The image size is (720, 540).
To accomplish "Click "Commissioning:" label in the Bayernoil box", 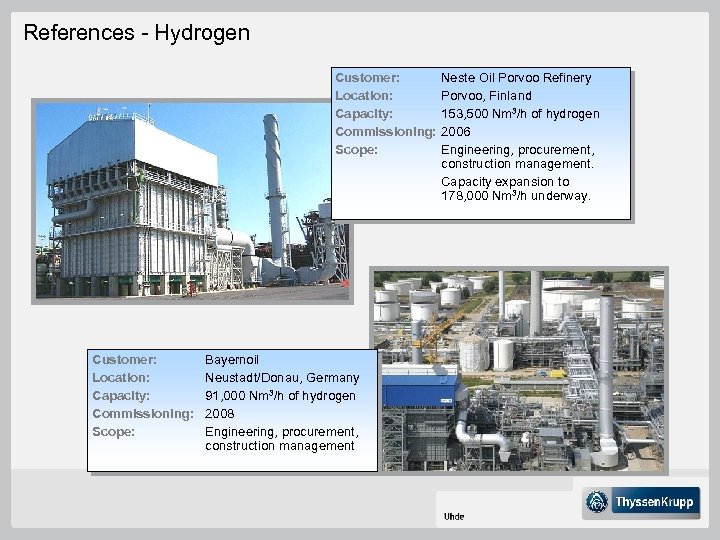I will [x=143, y=414].
